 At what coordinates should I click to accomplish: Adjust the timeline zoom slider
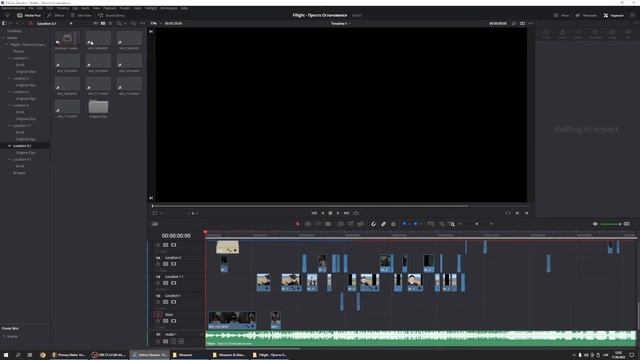tap(476, 224)
